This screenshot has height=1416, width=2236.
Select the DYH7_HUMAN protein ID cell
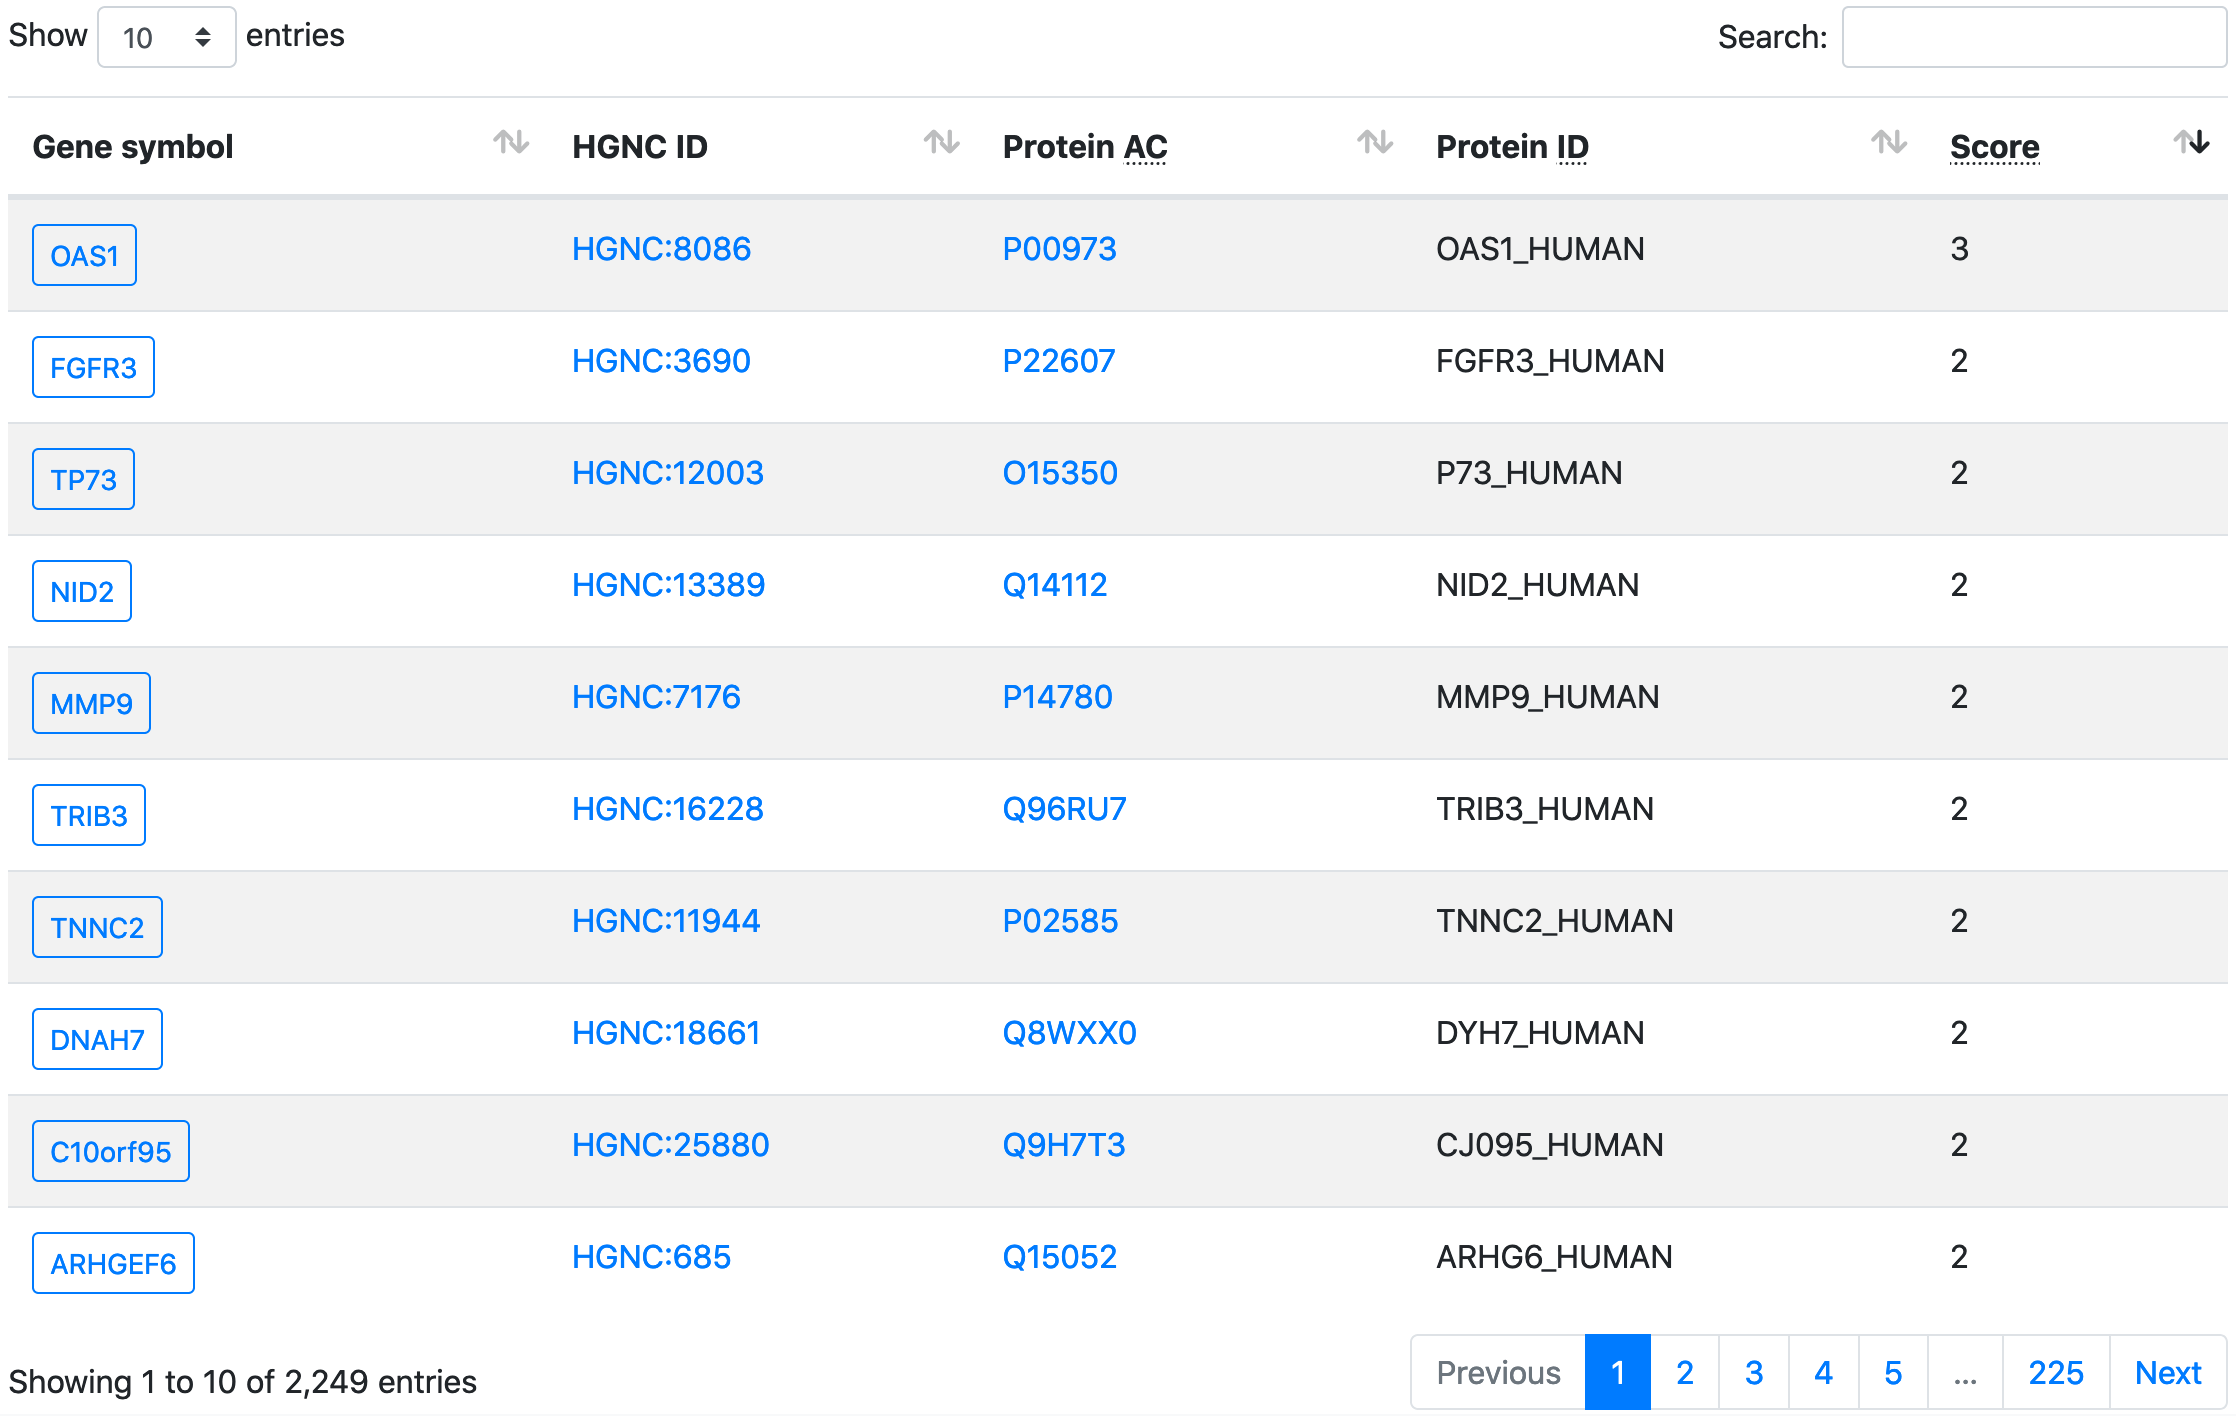(x=1540, y=1033)
